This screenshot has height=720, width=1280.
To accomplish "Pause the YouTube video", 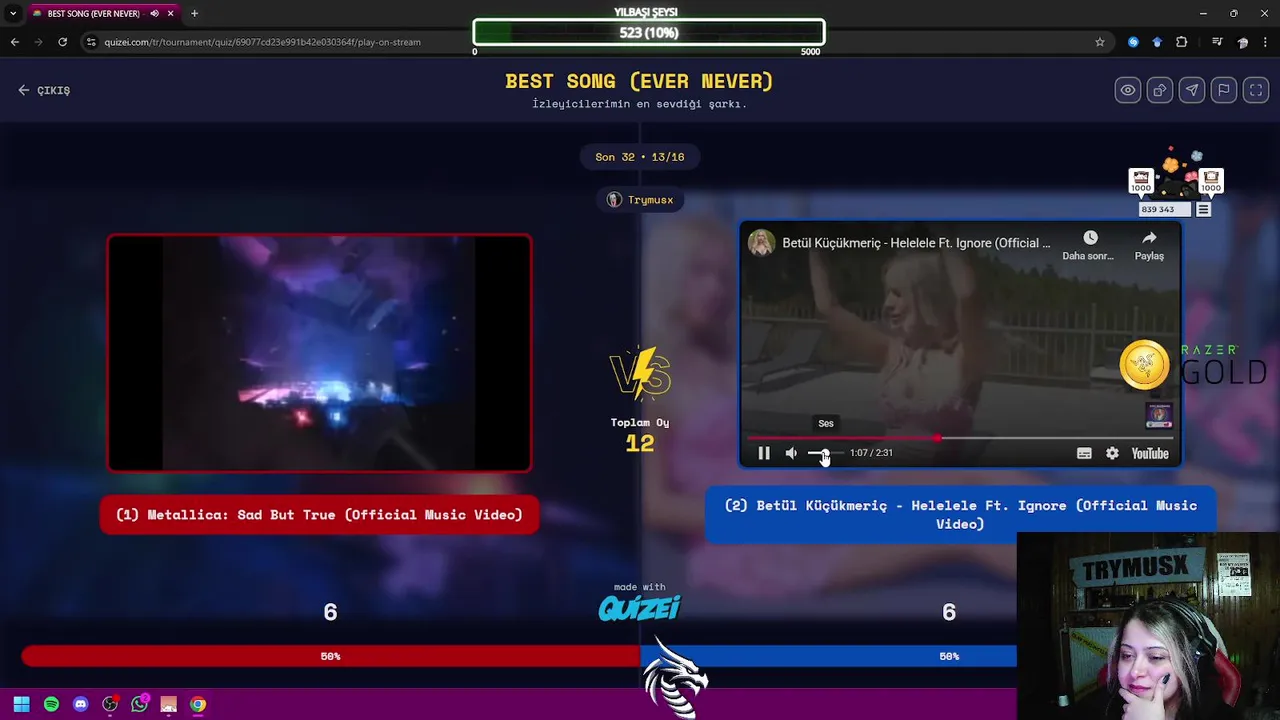I will [764, 453].
